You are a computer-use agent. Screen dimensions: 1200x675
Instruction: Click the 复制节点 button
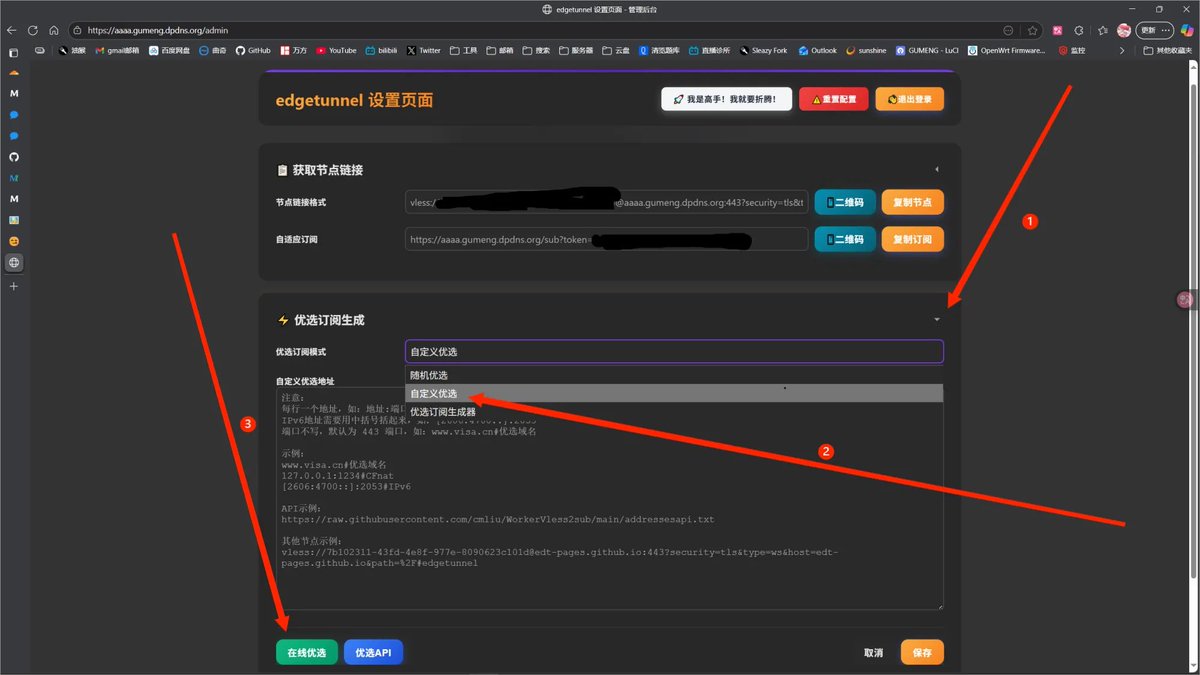click(x=912, y=202)
